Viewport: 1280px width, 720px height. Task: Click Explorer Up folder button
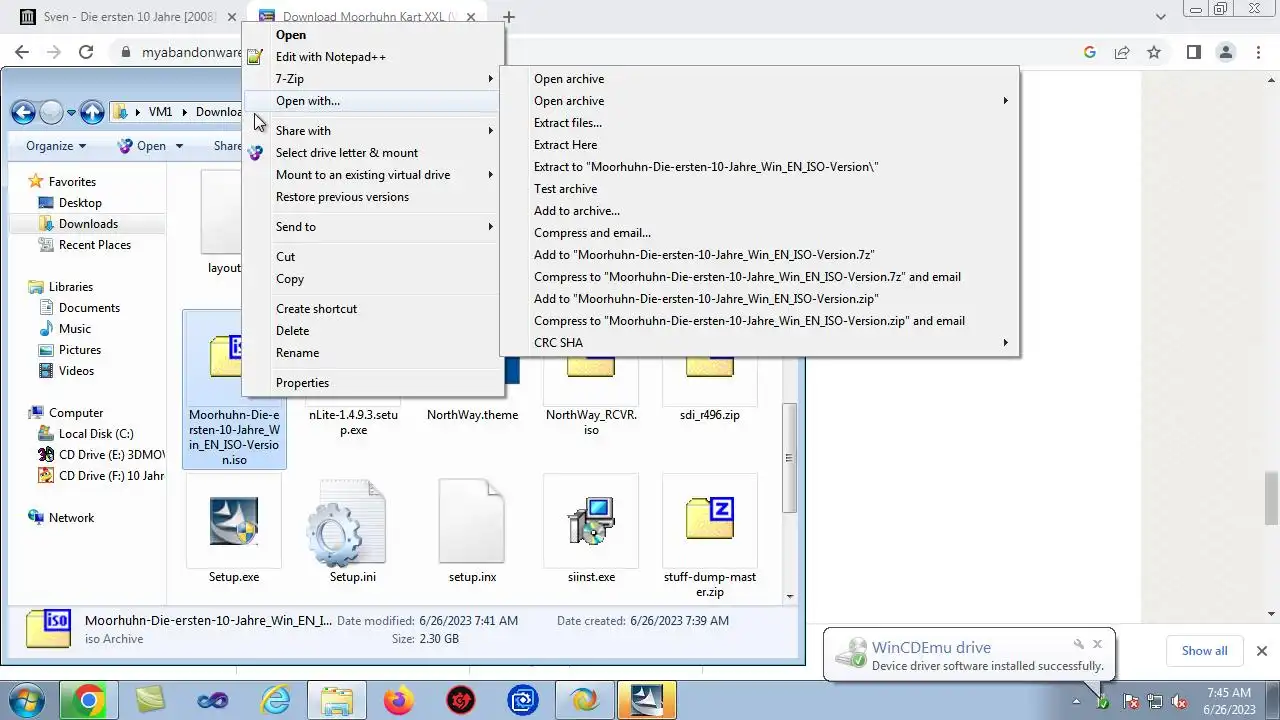pyautogui.click(x=92, y=112)
